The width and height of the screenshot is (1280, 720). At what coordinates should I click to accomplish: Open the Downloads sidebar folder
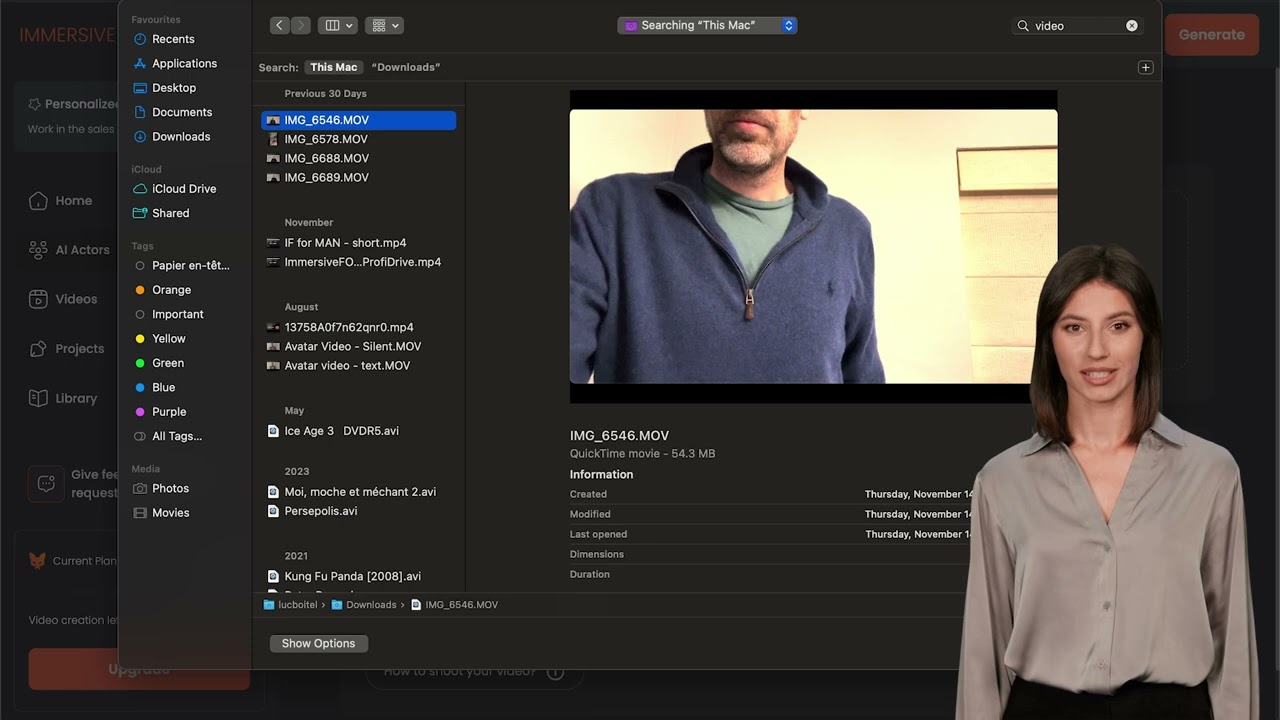tap(171, 136)
